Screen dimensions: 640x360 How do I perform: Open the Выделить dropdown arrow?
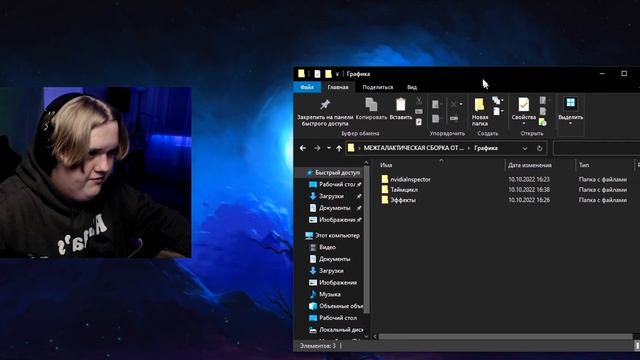click(570, 124)
